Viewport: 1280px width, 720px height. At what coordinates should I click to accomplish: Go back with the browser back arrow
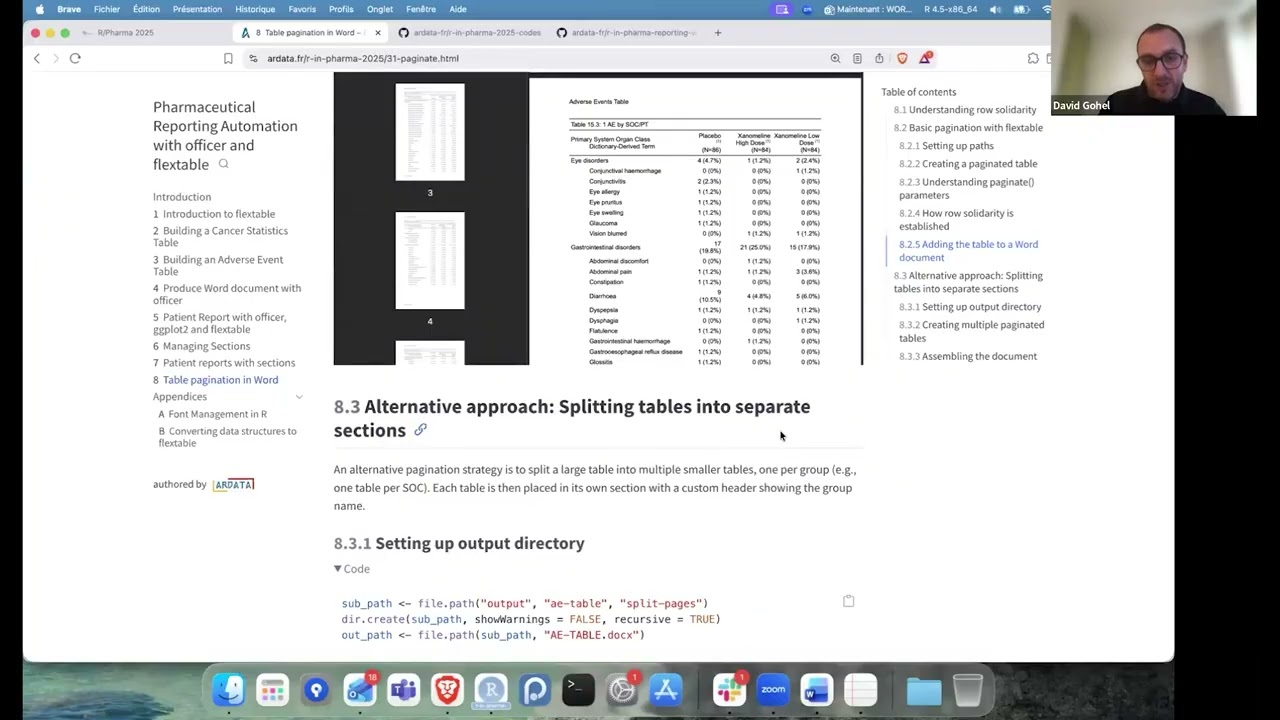[37, 58]
